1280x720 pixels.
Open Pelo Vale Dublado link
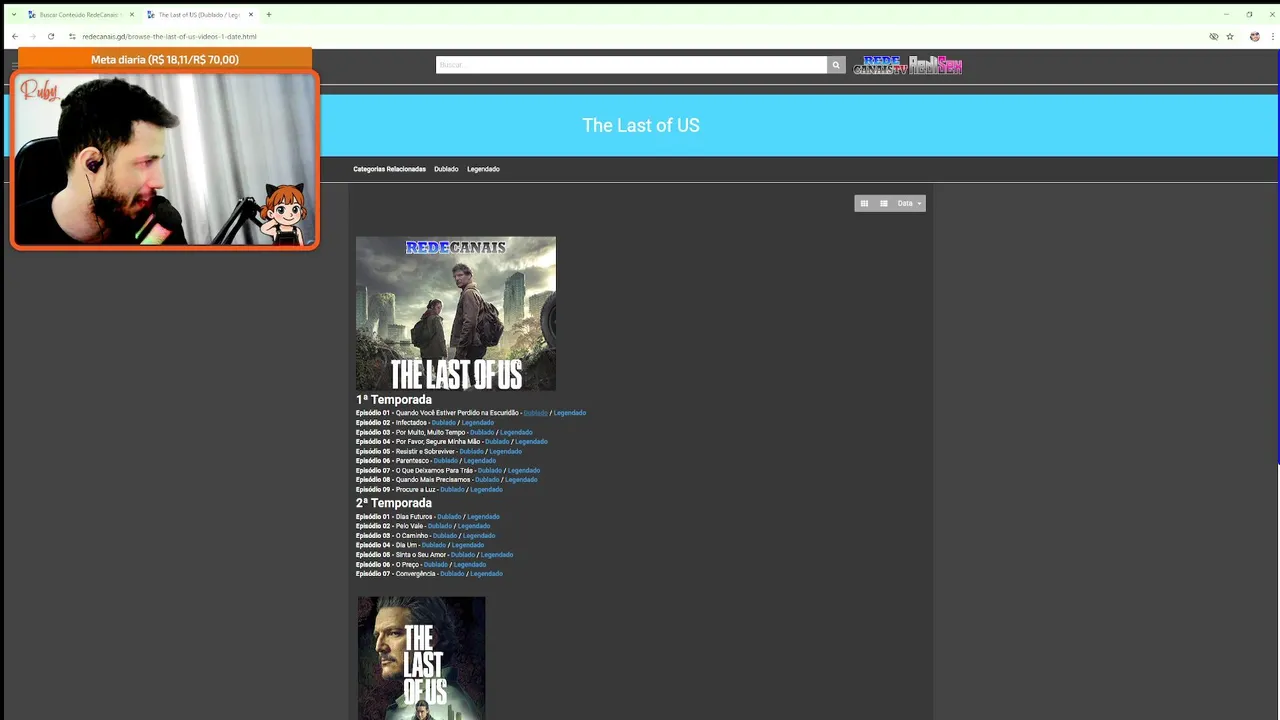point(440,526)
